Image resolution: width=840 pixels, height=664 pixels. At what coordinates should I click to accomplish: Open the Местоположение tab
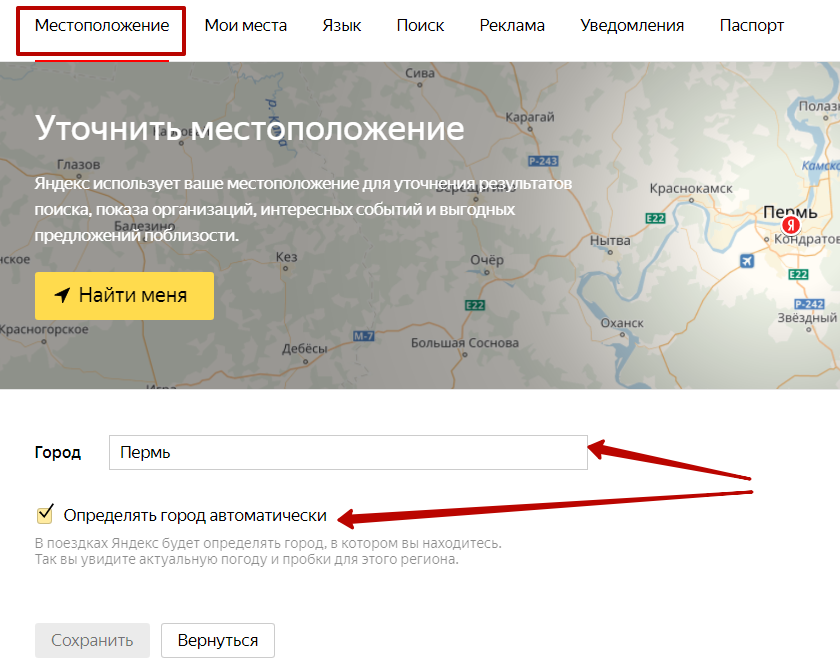[x=102, y=25]
